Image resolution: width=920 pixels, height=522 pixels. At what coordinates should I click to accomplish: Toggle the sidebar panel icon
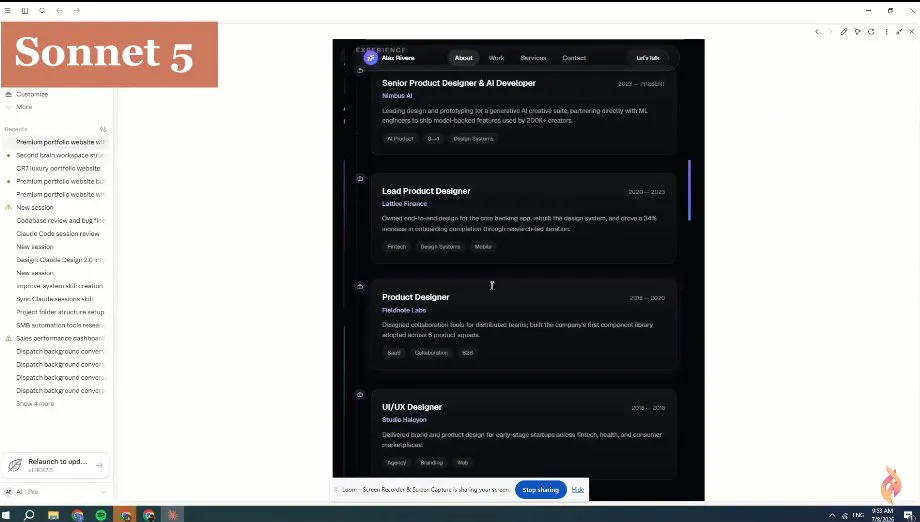tap(25, 11)
